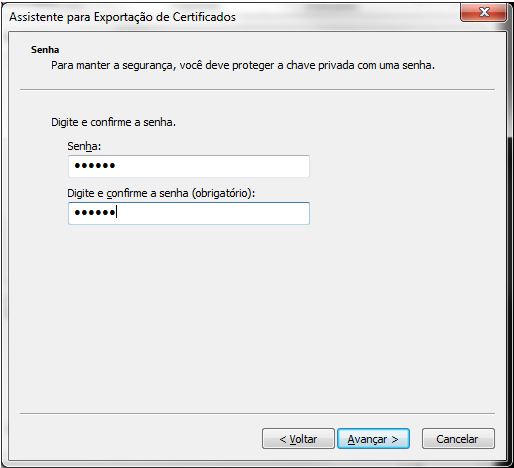This screenshot has width=514, height=468.
Task: Go back with the Voltar button
Action: coord(298,439)
